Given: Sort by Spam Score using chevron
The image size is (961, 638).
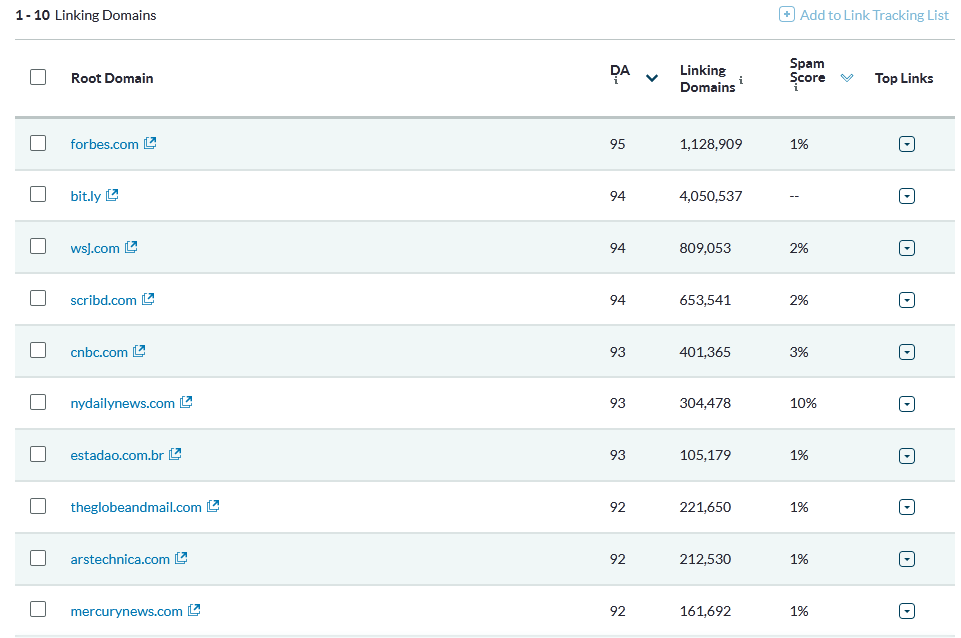Looking at the screenshot, I should point(847,78).
